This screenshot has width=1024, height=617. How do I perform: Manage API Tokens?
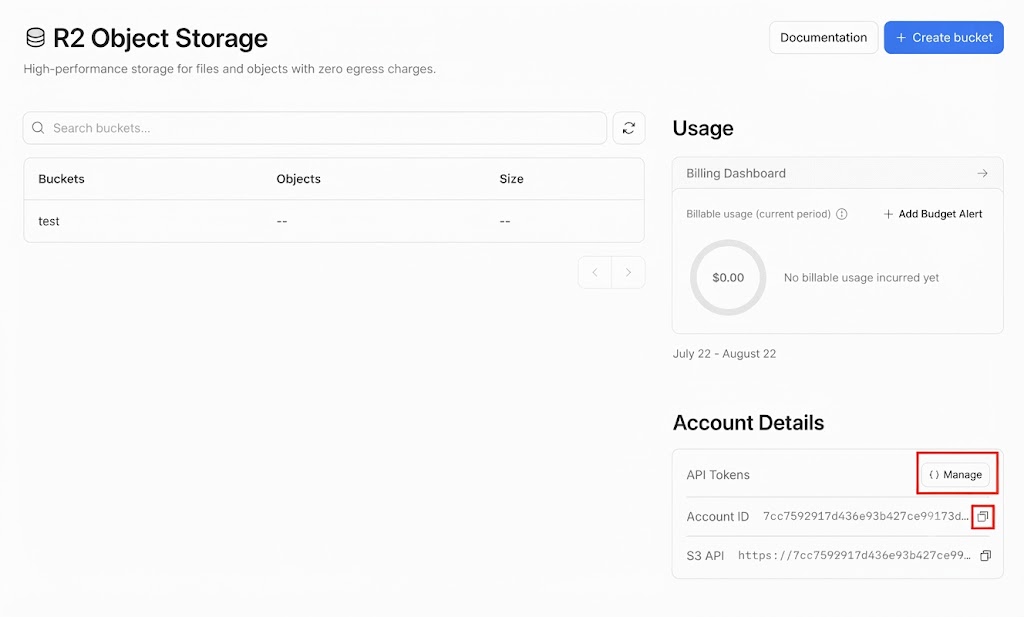point(955,475)
